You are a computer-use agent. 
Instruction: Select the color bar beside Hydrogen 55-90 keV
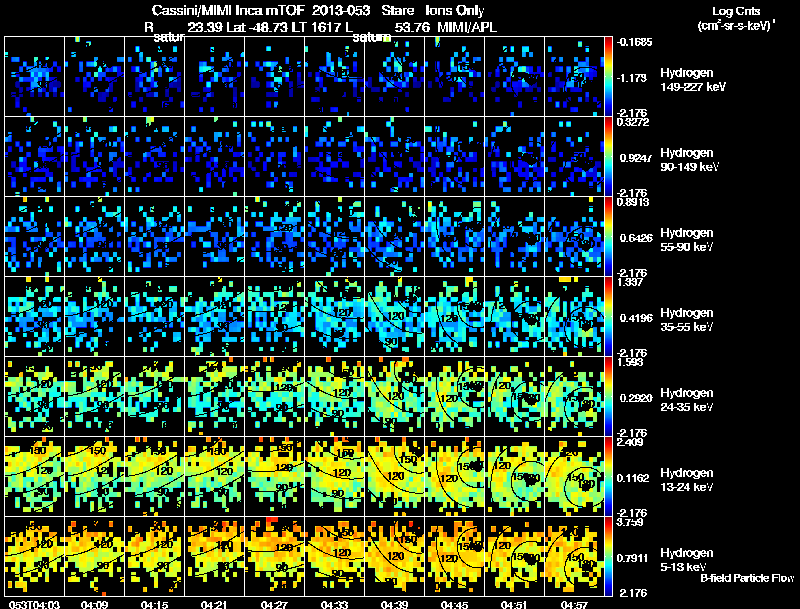(608, 237)
